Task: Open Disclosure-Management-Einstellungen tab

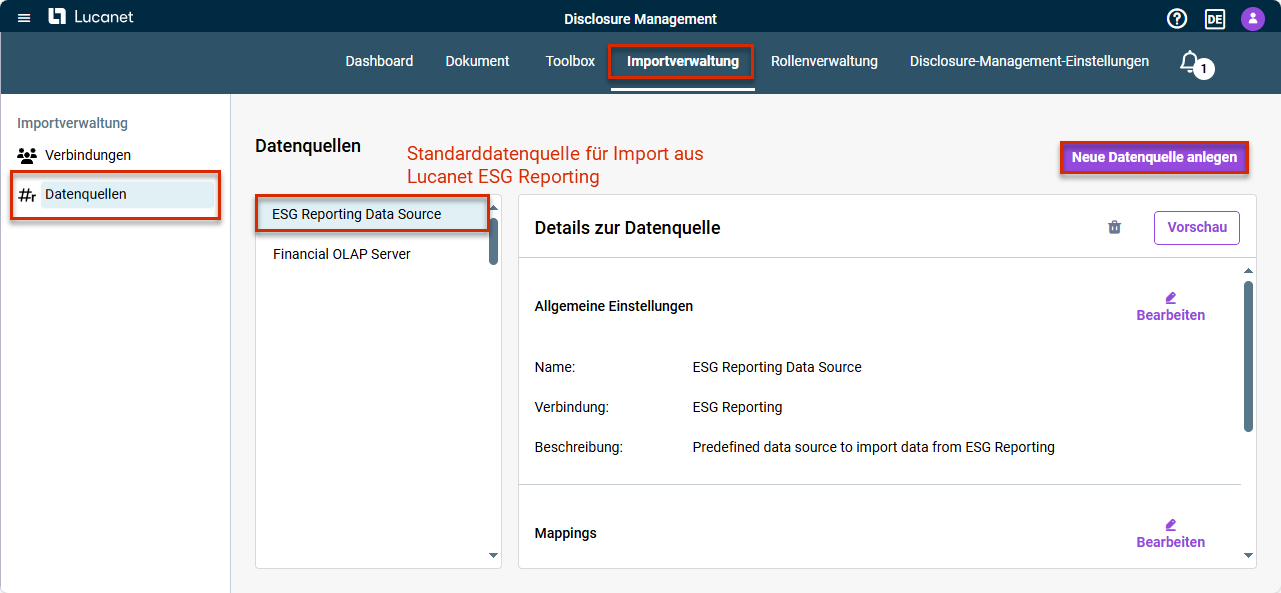Action: click(1029, 61)
